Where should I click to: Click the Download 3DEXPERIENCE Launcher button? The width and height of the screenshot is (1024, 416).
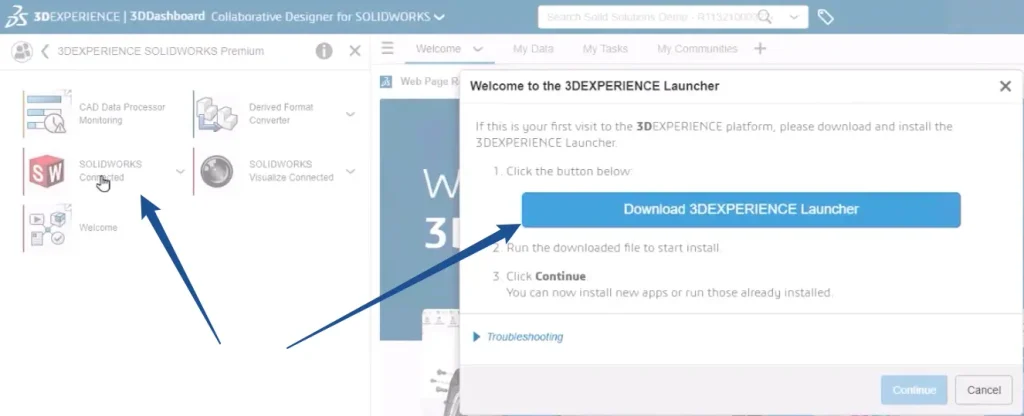pos(741,210)
